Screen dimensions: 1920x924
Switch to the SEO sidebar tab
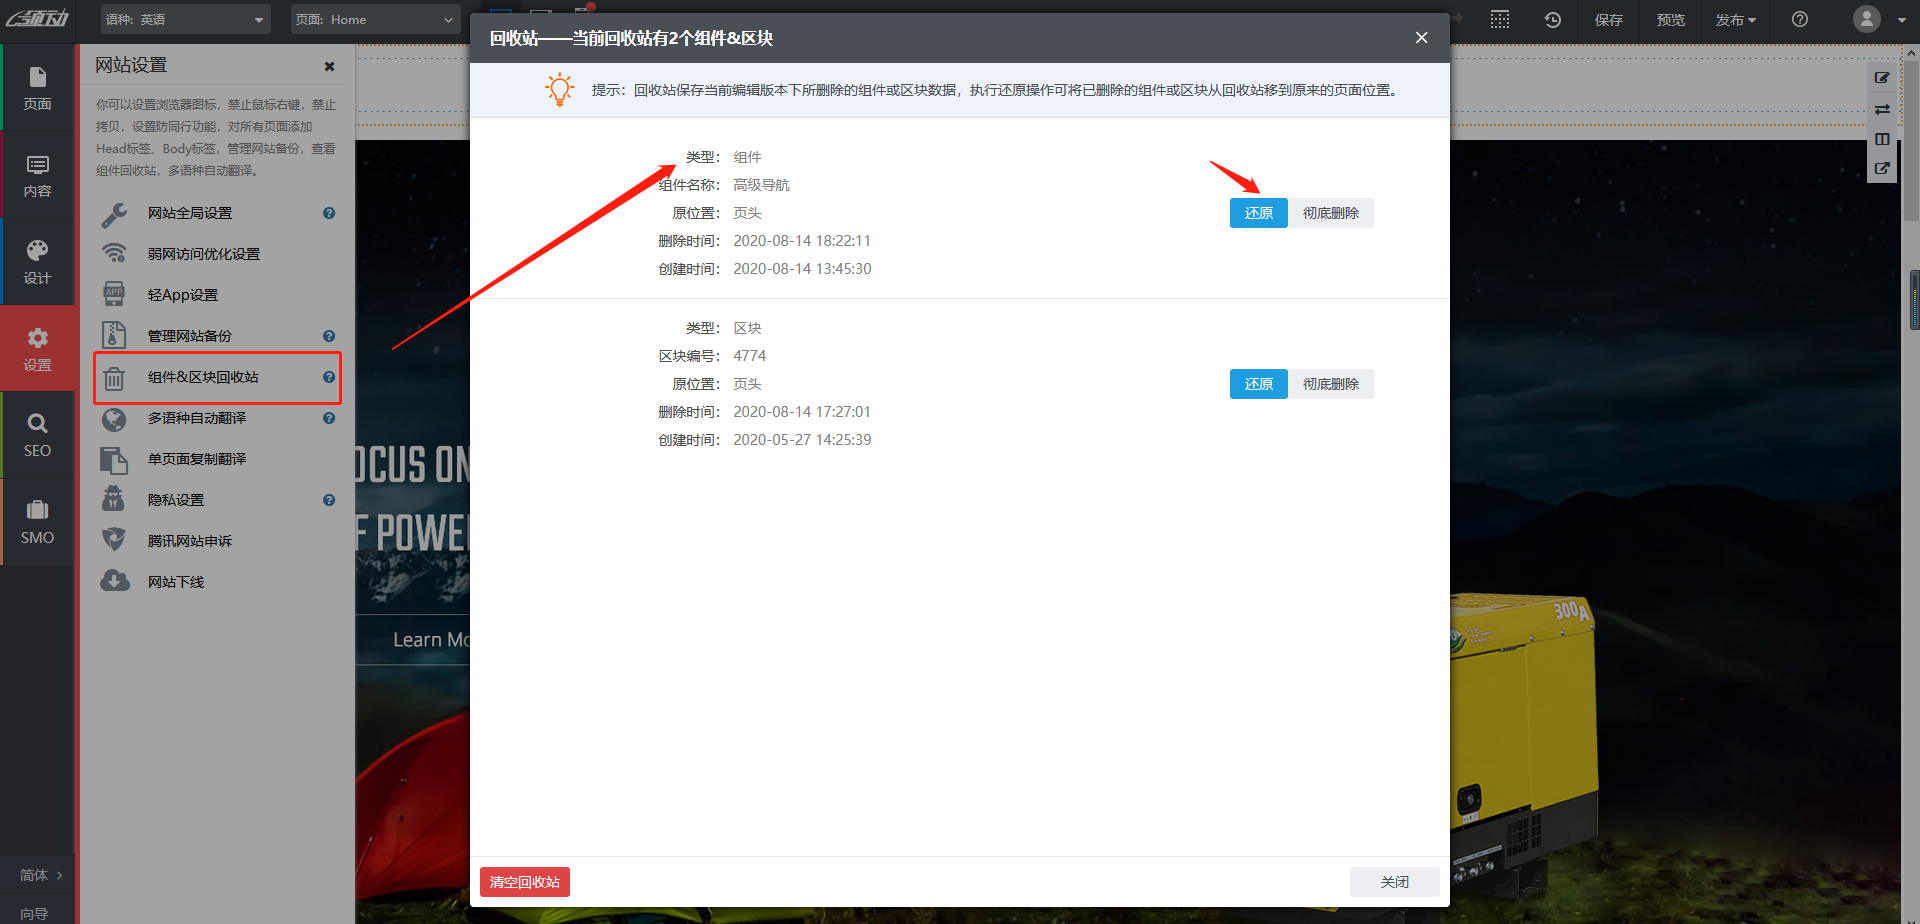(37, 434)
